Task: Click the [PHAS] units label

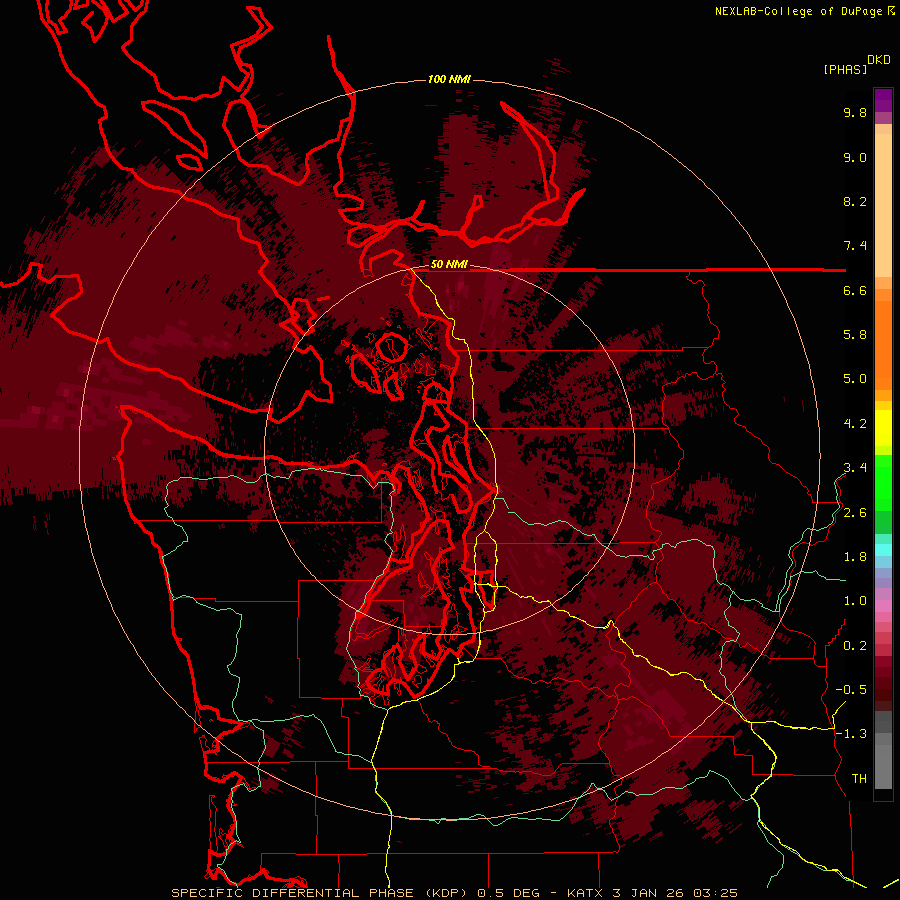Action: pyautogui.click(x=845, y=69)
